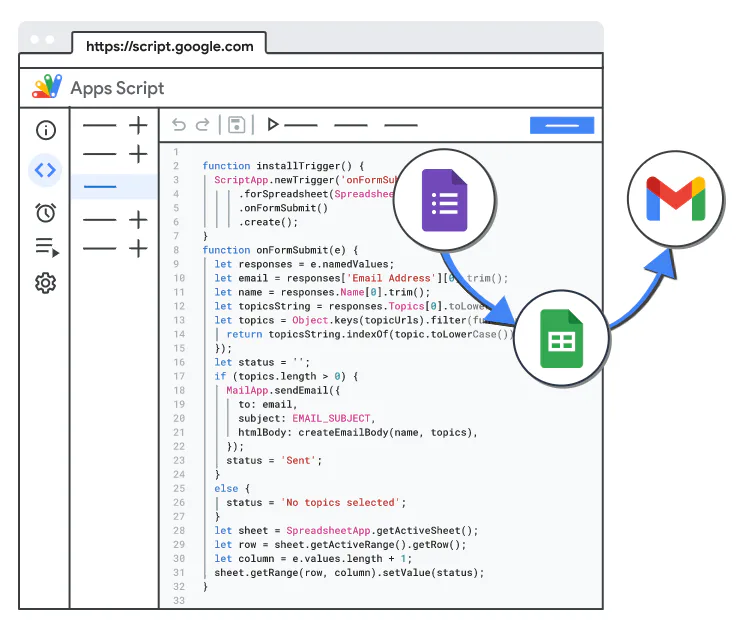Click the blue Deploy button
Viewport: 740px width, 623px height.
pos(562,126)
